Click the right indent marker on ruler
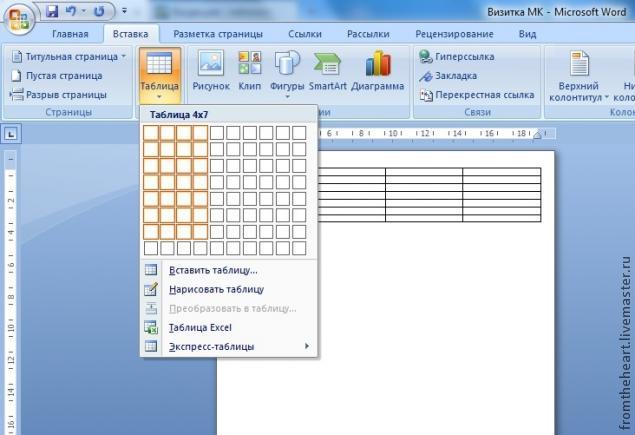The height and width of the screenshot is (435, 635). (x=537, y=134)
